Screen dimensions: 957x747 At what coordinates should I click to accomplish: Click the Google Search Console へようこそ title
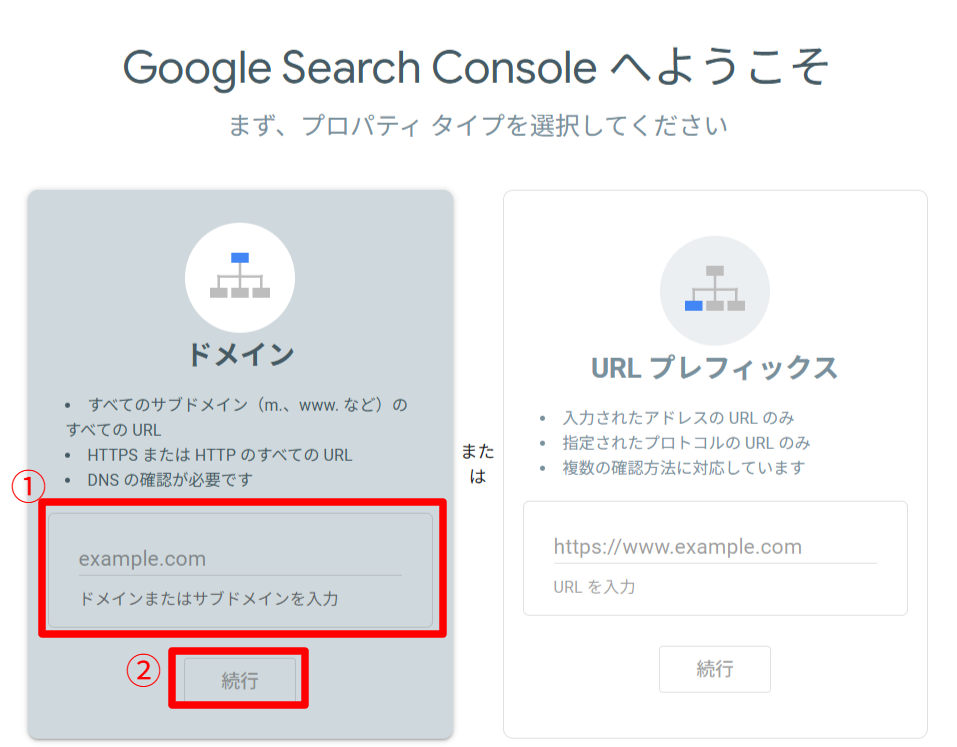point(476,68)
